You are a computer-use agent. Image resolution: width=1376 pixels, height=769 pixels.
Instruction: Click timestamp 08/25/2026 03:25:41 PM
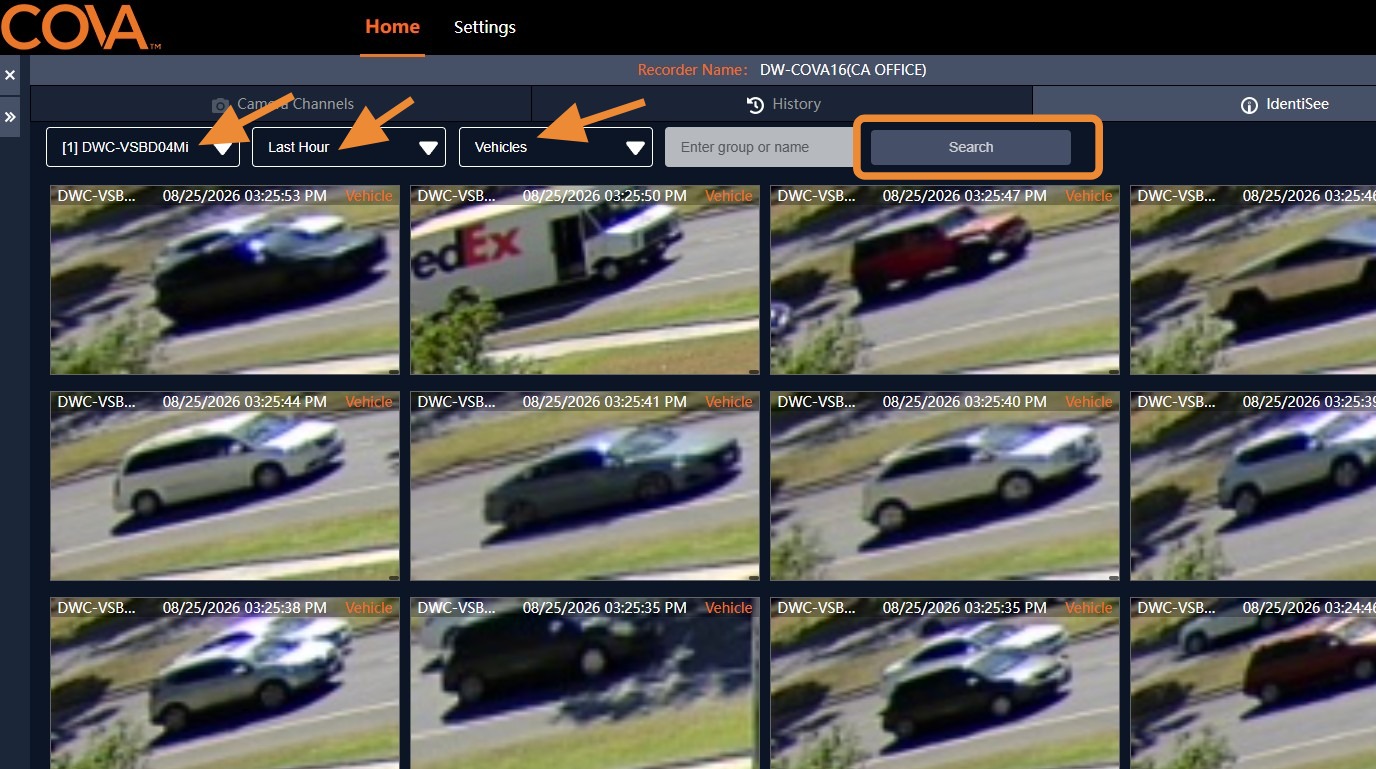click(x=605, y=402)
